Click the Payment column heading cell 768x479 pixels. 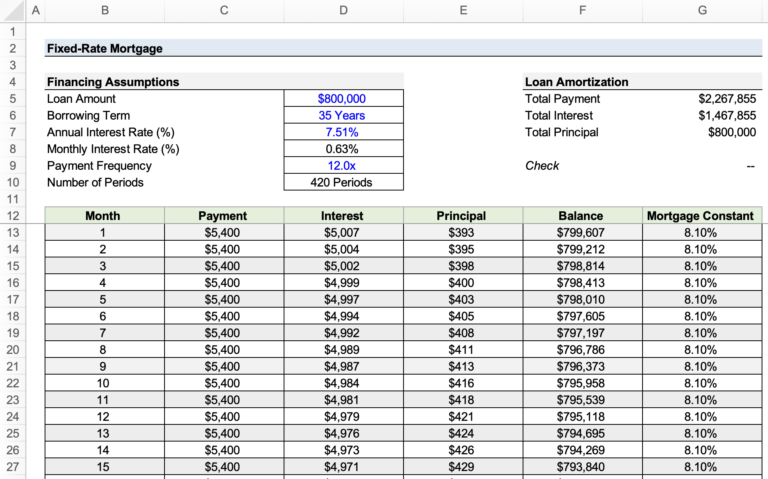[x=224, y=216]
